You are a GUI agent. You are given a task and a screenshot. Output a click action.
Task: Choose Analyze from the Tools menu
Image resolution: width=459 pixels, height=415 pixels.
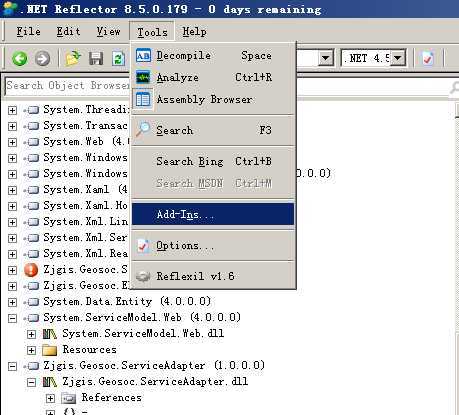(213, 77)
